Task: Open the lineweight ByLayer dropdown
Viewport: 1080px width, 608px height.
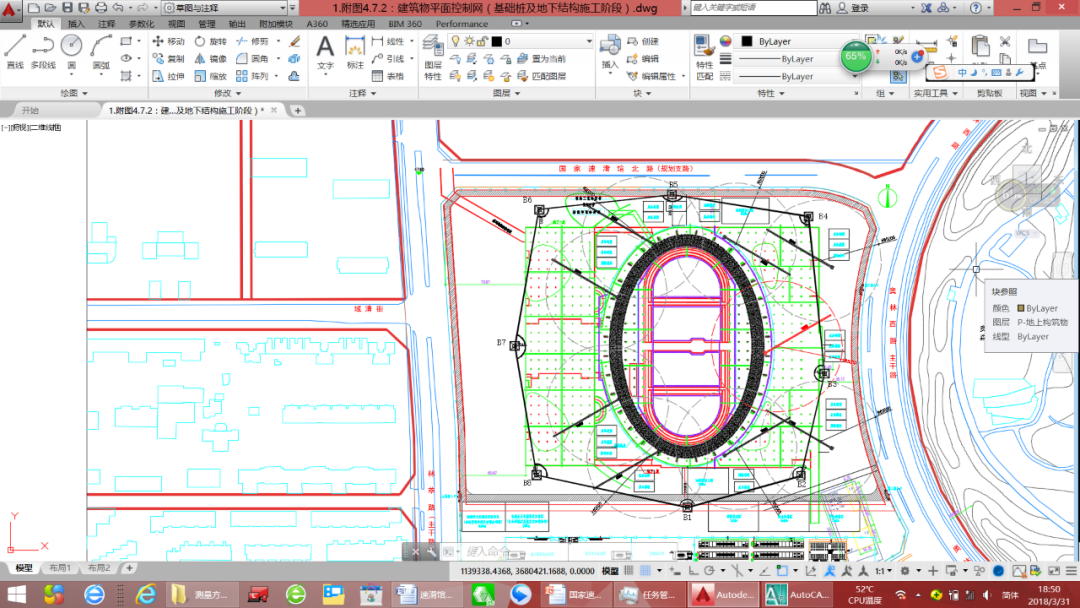Action: [797, 59]
